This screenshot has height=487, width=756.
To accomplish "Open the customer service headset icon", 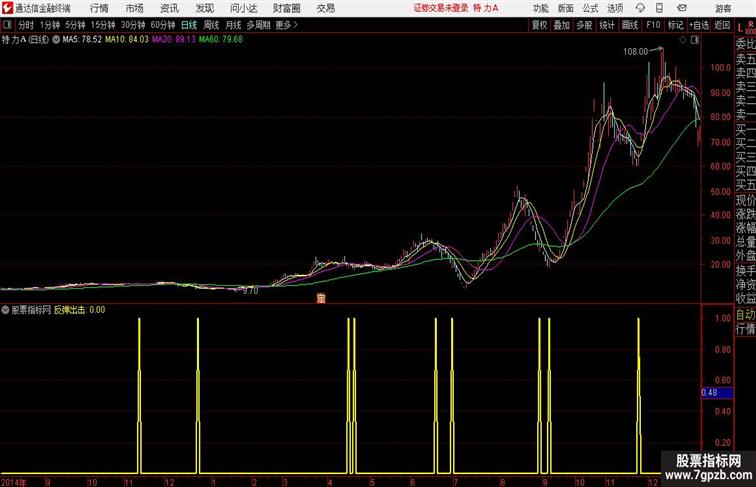I will (x=640, y=8).
